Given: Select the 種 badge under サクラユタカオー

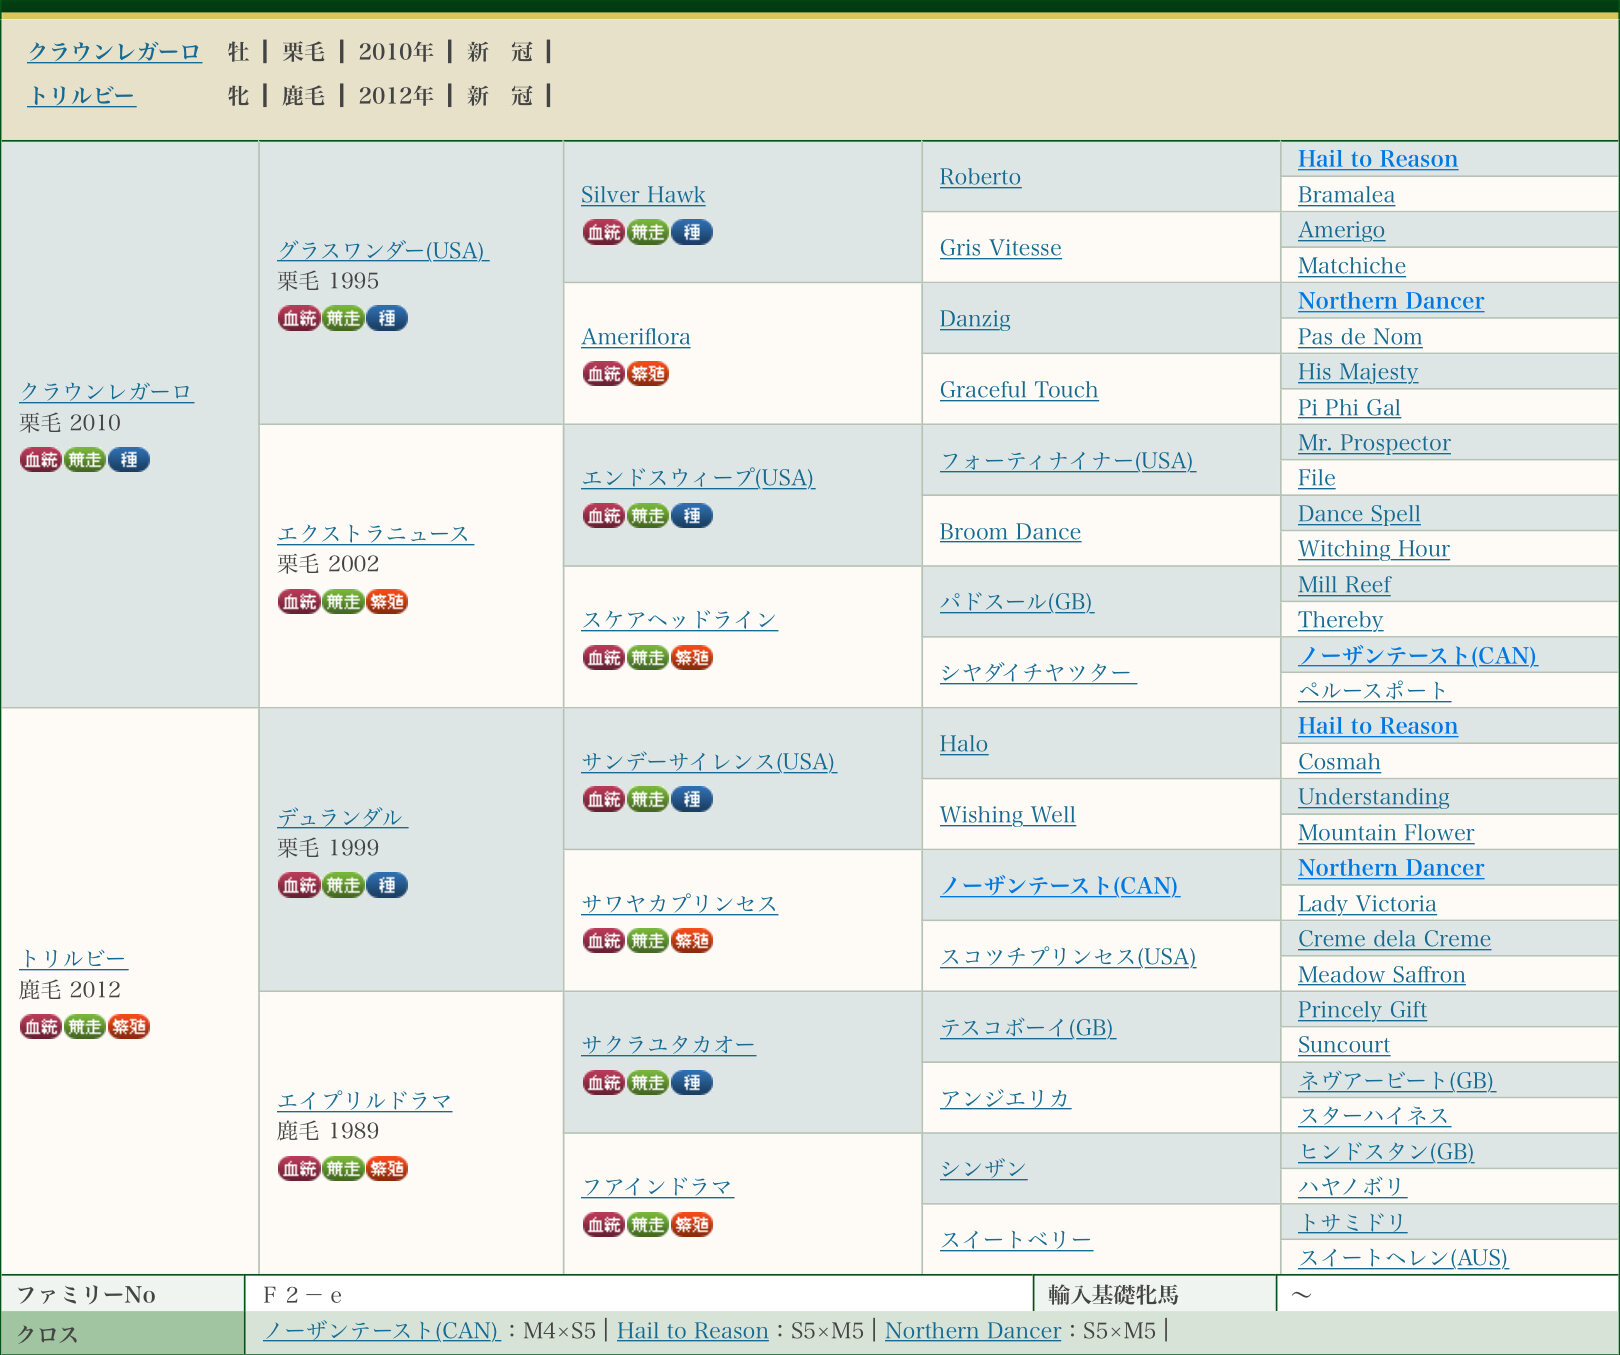Looking at the screenshot, I should (691, 1082).
